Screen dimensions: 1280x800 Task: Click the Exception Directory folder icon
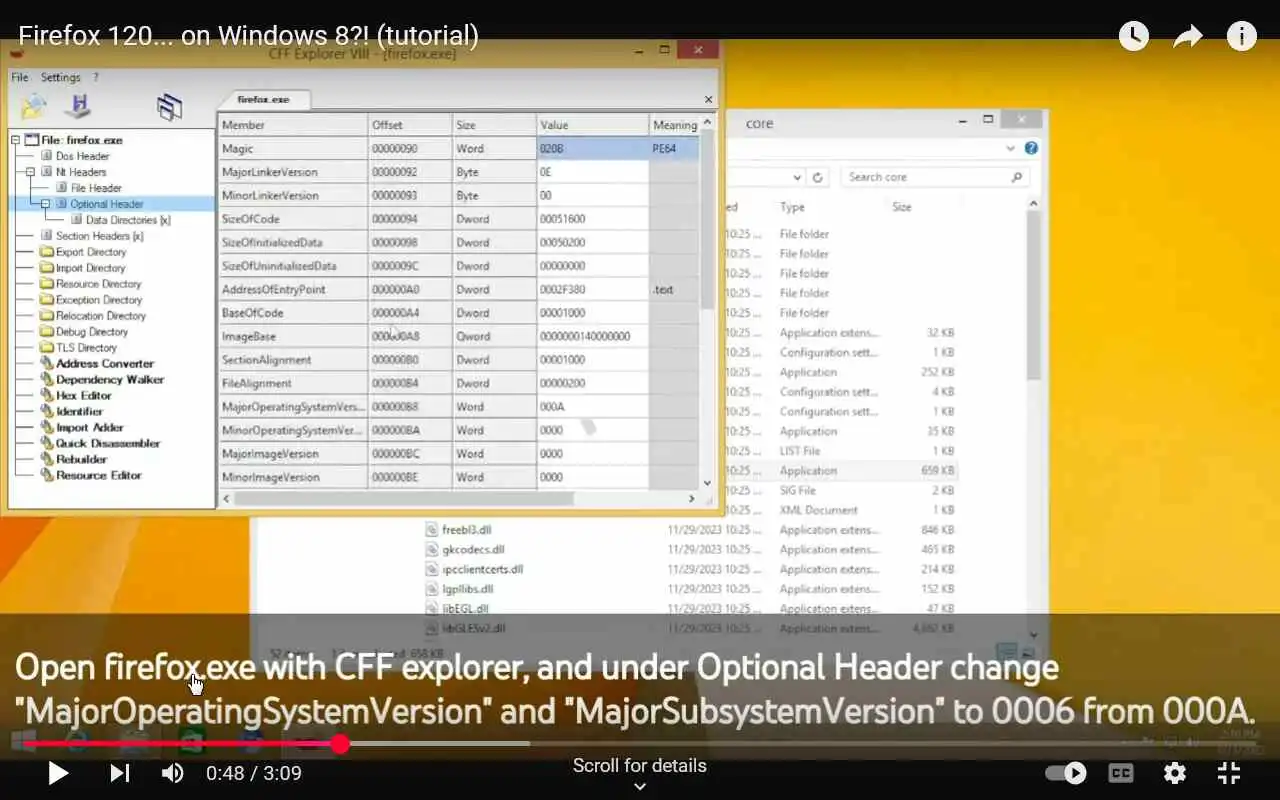coord(47,300)
